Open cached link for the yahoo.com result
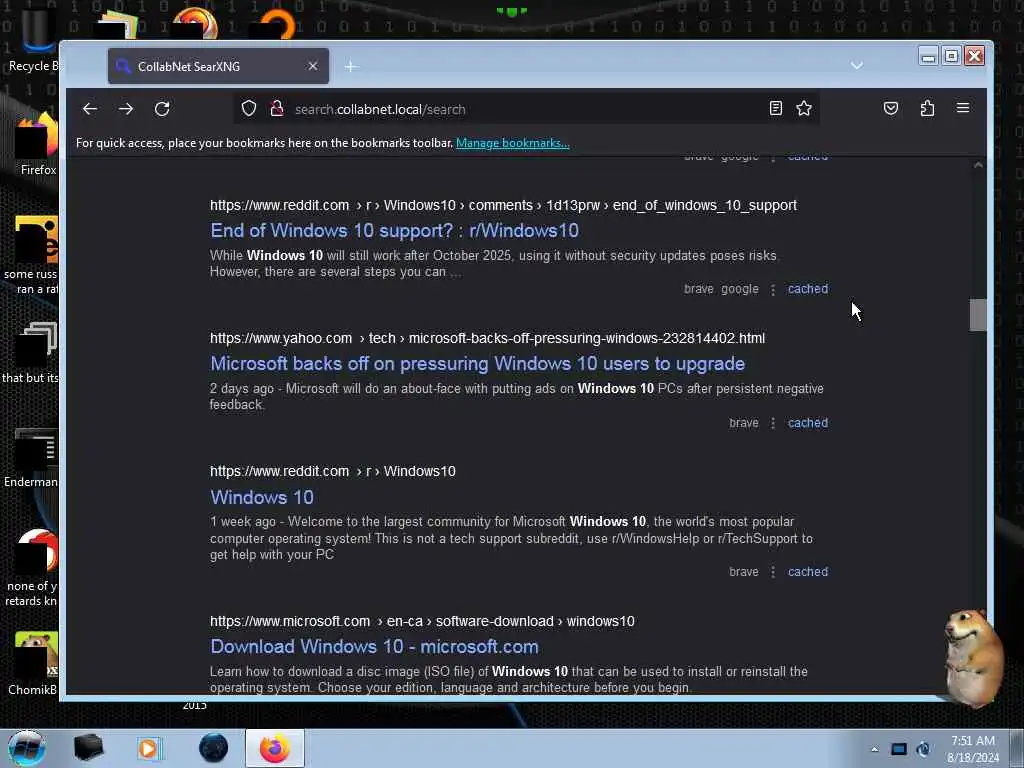This screenshot has height=768, width=1024. pos(808,423)
